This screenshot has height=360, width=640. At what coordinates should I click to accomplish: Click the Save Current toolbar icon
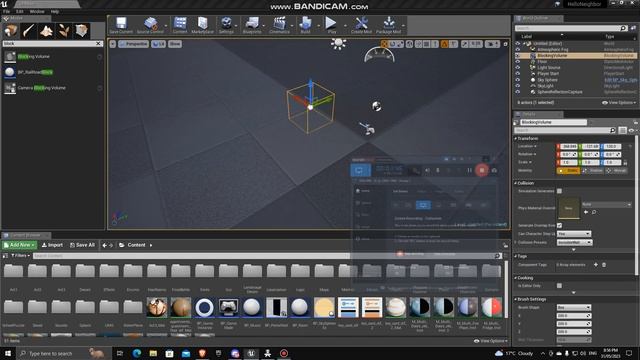pos(121,25)
